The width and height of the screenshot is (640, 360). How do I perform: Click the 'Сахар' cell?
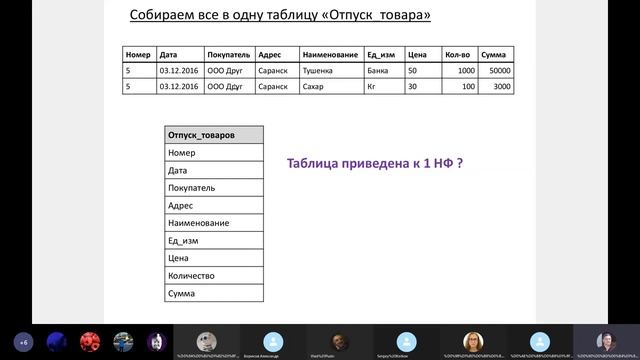pyautogui.click(x=331, y=86)
